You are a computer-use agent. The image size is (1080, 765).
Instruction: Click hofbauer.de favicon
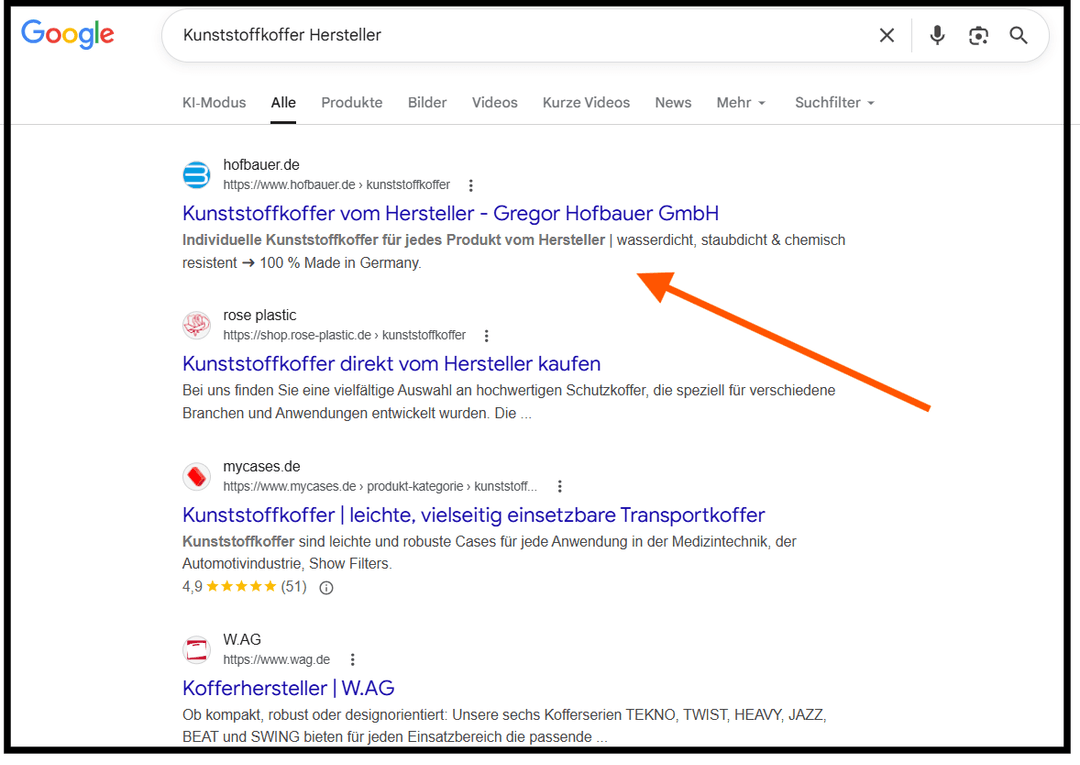point(196,174)
